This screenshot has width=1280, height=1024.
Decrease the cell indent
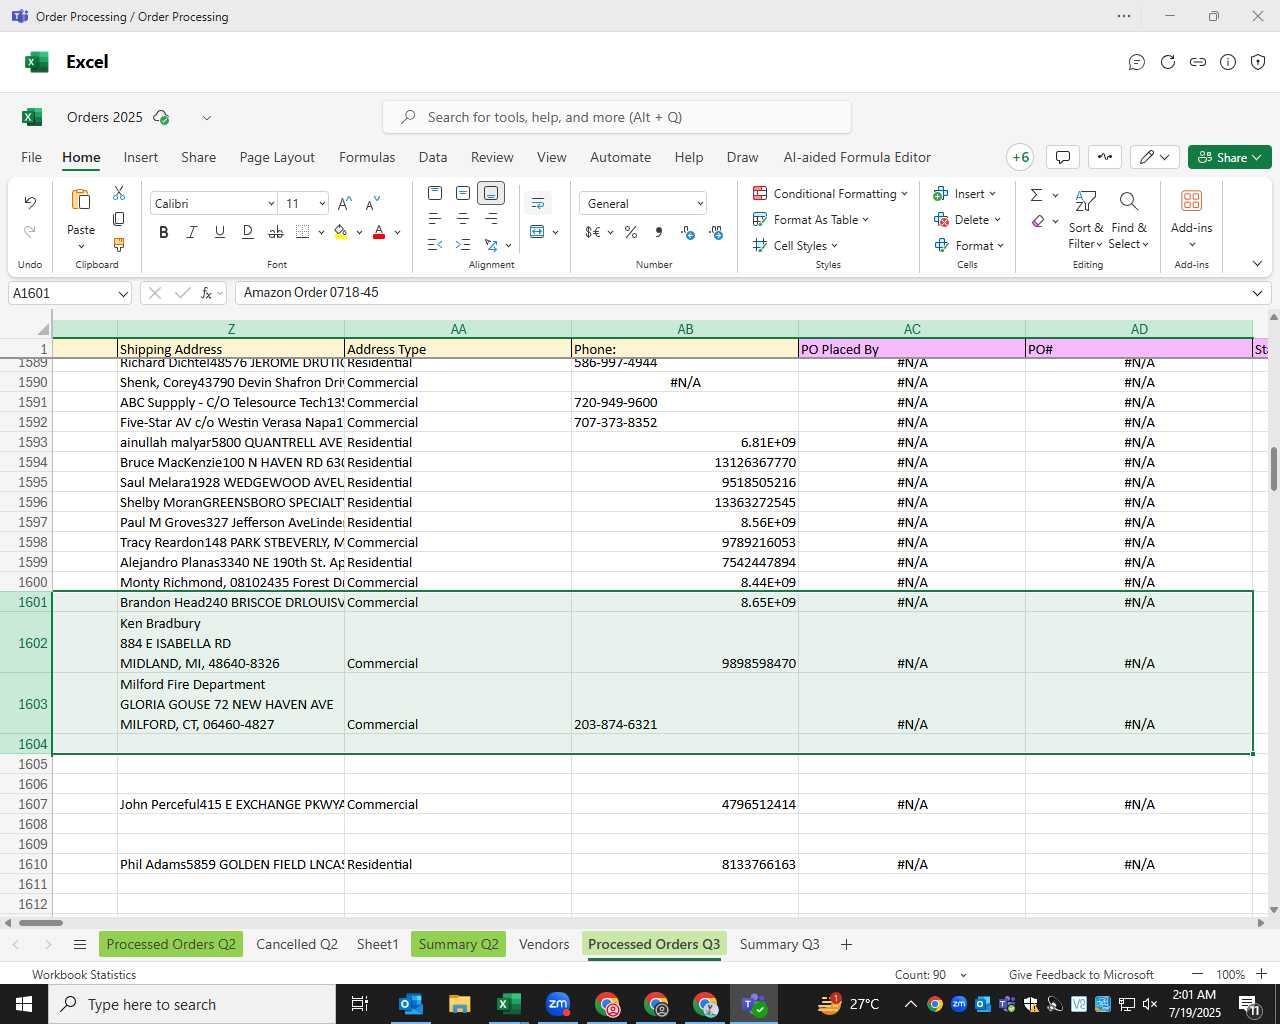(435, 245)
